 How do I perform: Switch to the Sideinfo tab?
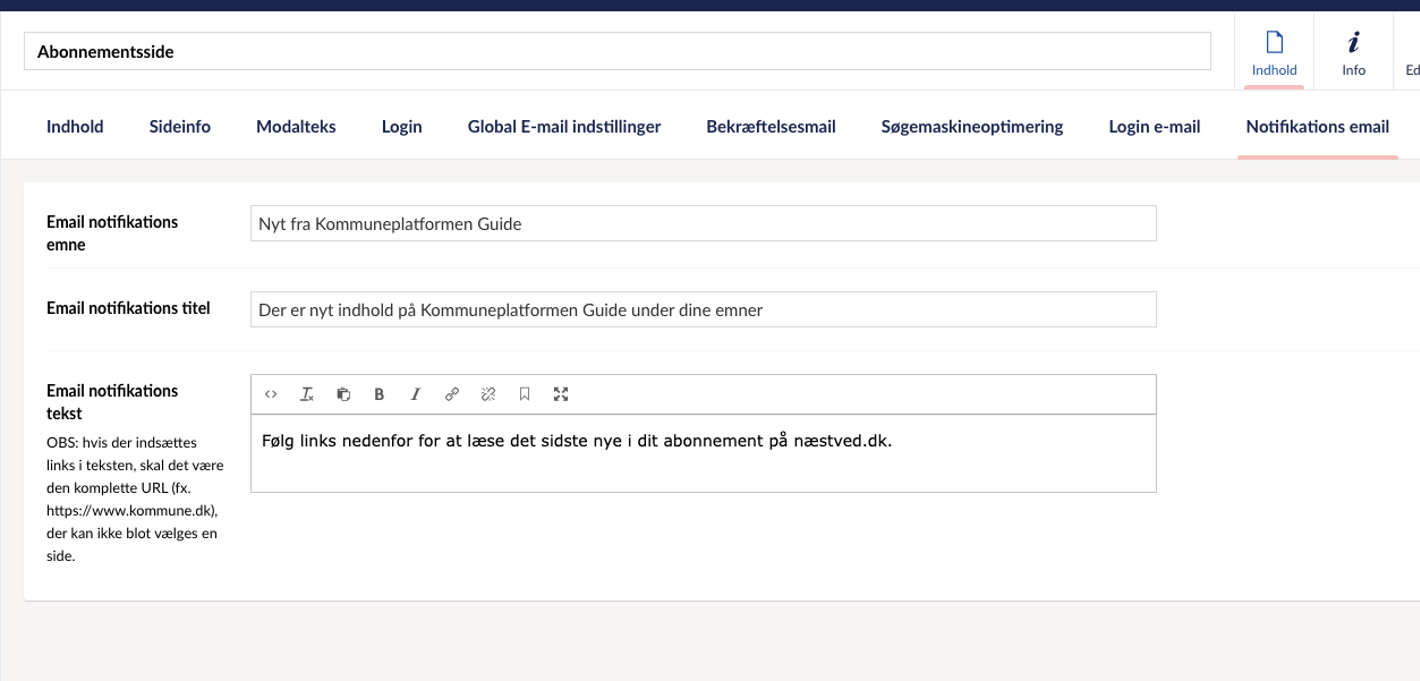click(x=180, y=126)
